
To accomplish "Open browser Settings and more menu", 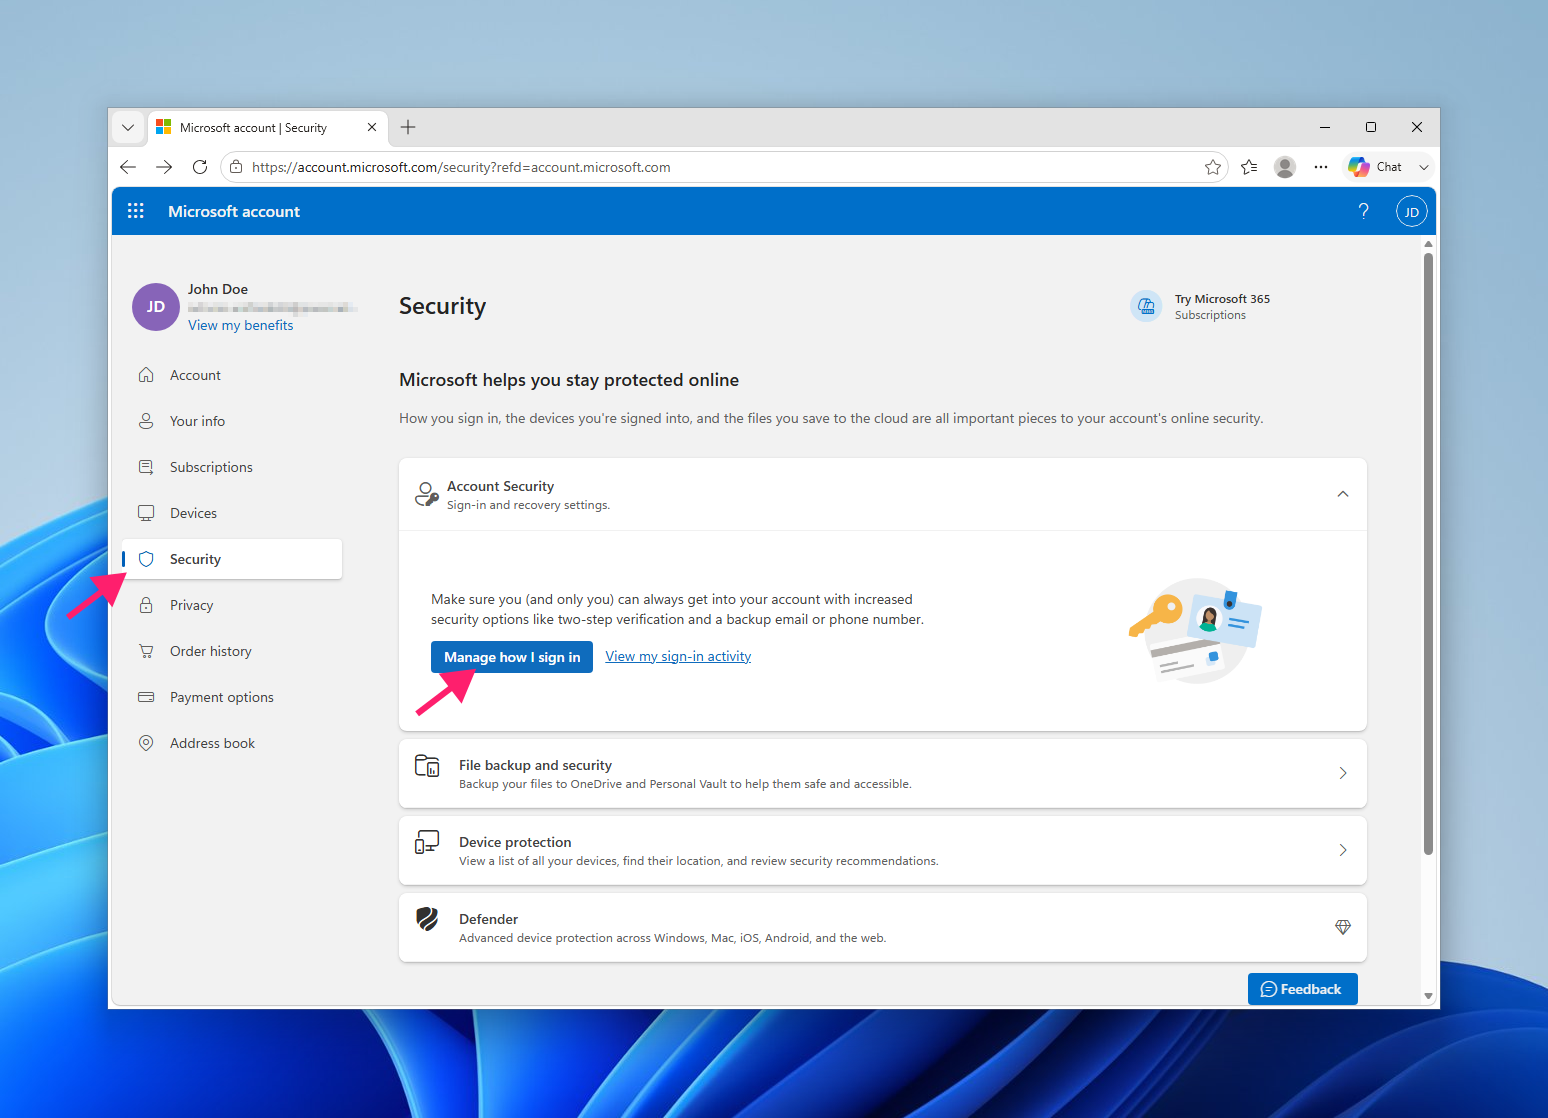I will pyautogui.click(x=1321, y=167).
